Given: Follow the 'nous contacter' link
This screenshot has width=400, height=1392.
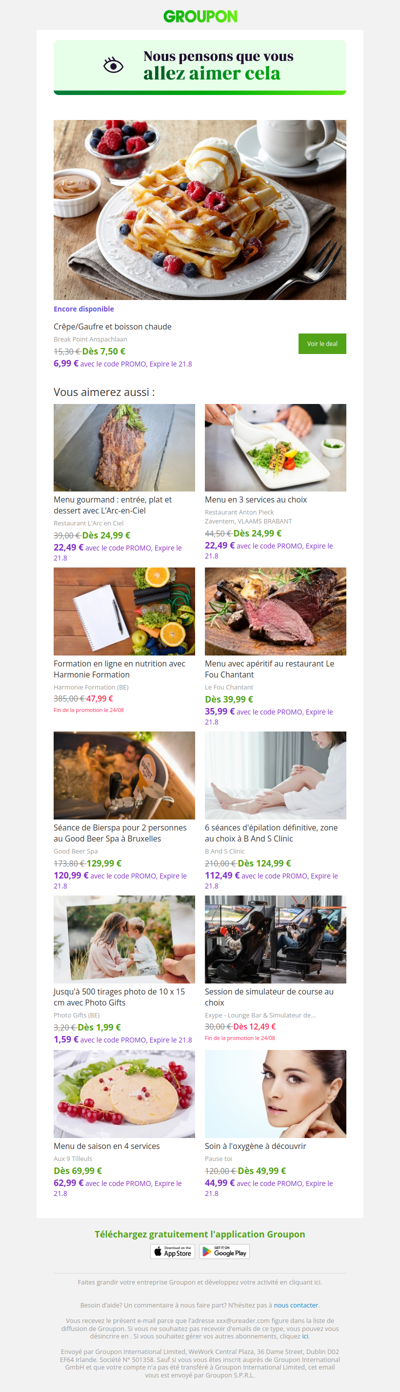Looking at the screenshot, I should 297,1305.
